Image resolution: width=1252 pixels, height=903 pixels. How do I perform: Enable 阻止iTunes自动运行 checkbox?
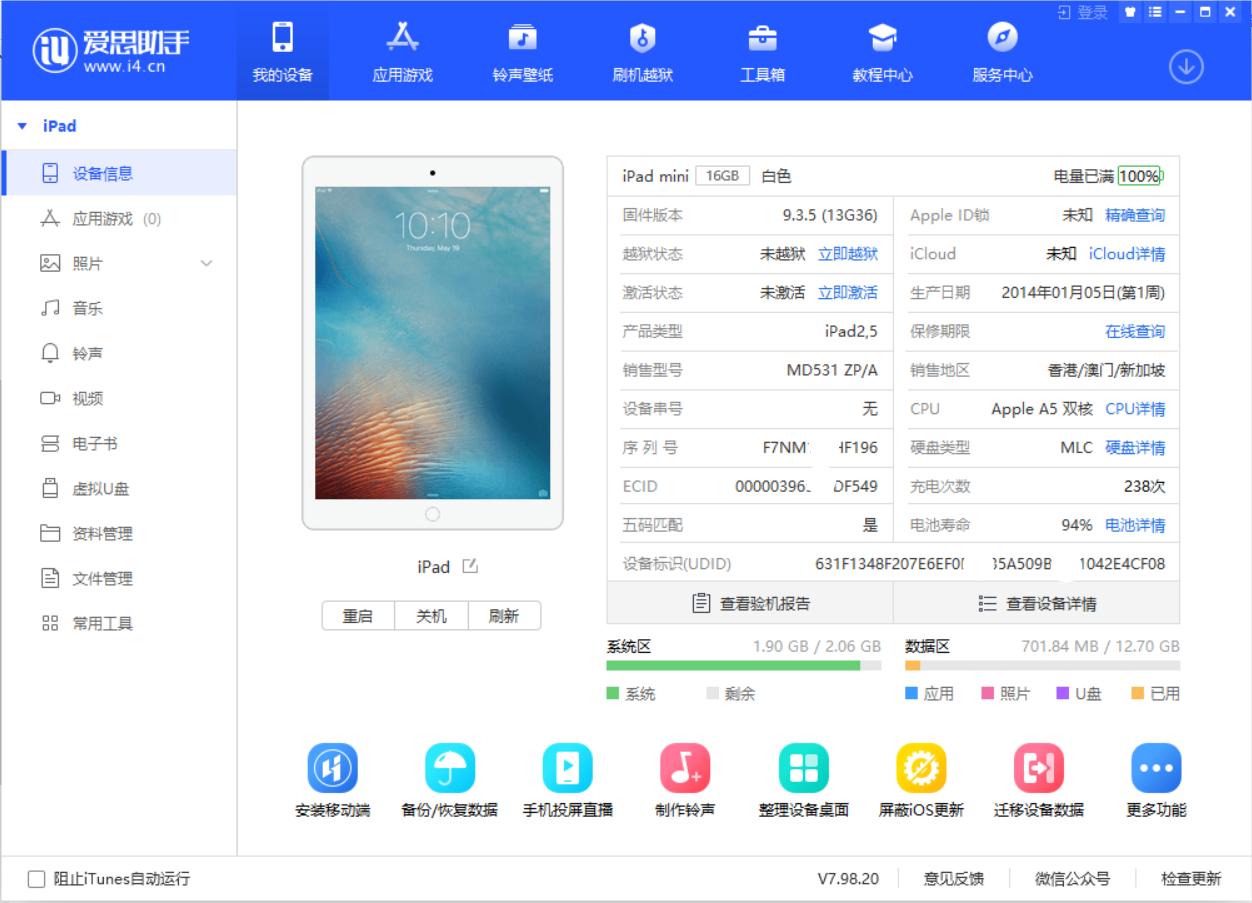[37, 877]
